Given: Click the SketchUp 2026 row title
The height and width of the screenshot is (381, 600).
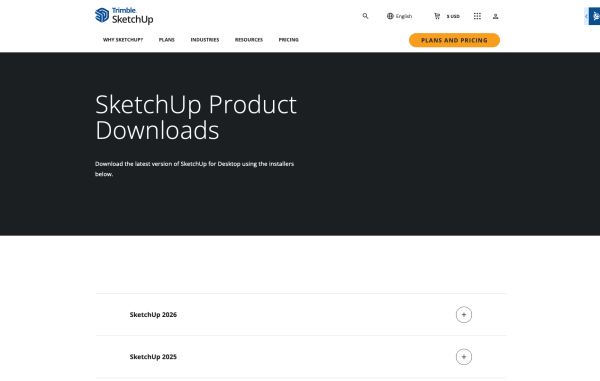Looking at the screenshot, I should 153,315.
